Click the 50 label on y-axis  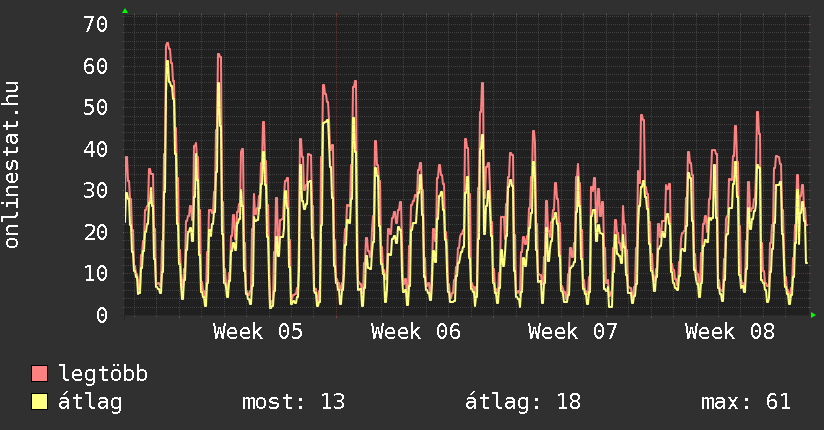[94, 107]
